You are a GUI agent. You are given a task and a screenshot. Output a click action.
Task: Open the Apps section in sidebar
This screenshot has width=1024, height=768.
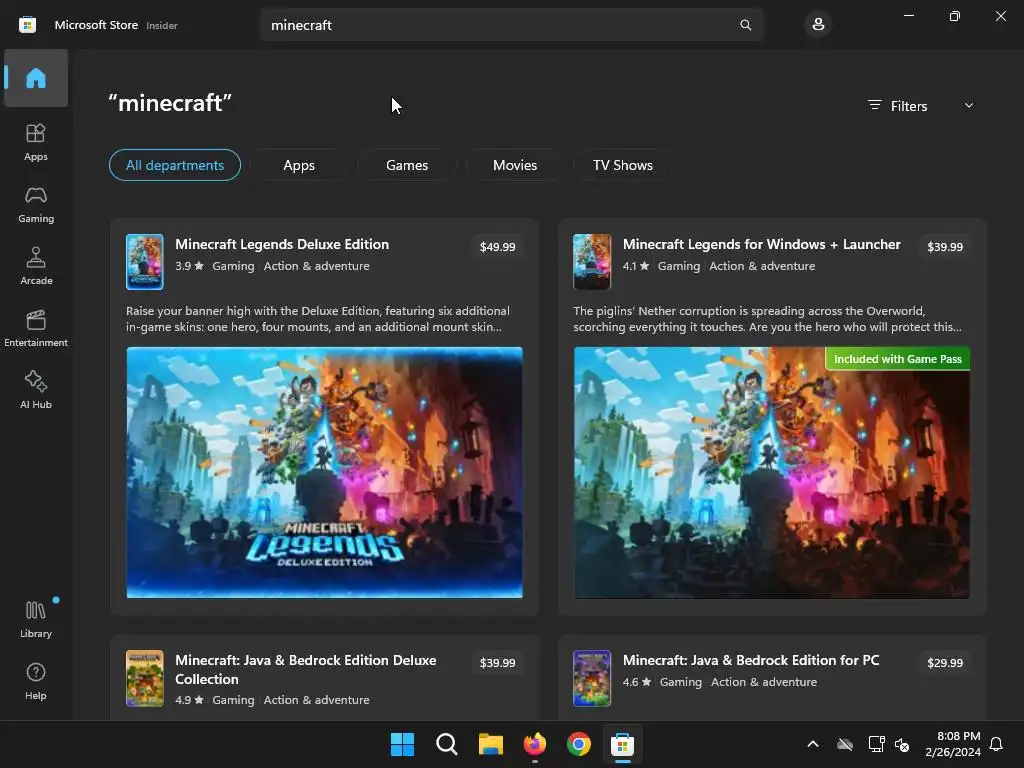coord(36,142)
